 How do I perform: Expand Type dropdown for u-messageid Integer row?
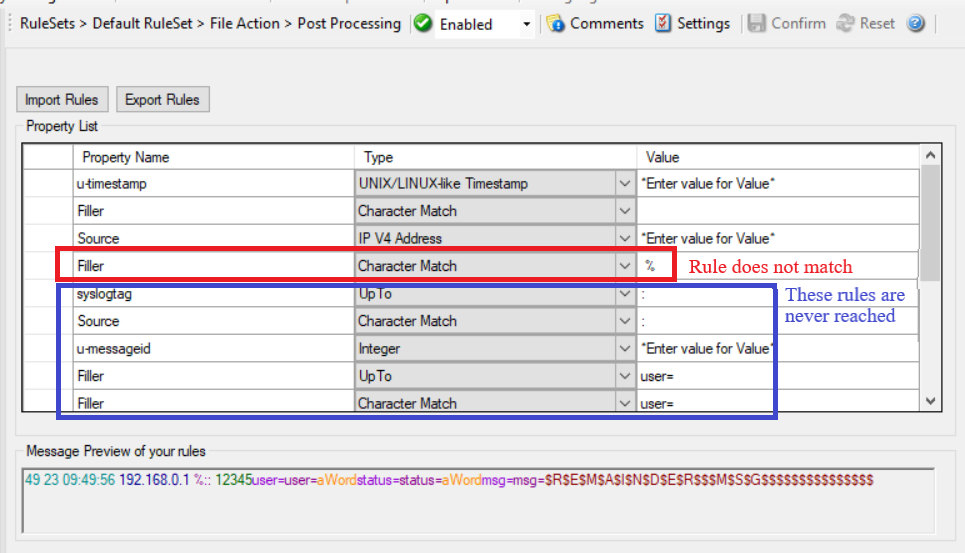pyautogui.click(x=625, y=349)
